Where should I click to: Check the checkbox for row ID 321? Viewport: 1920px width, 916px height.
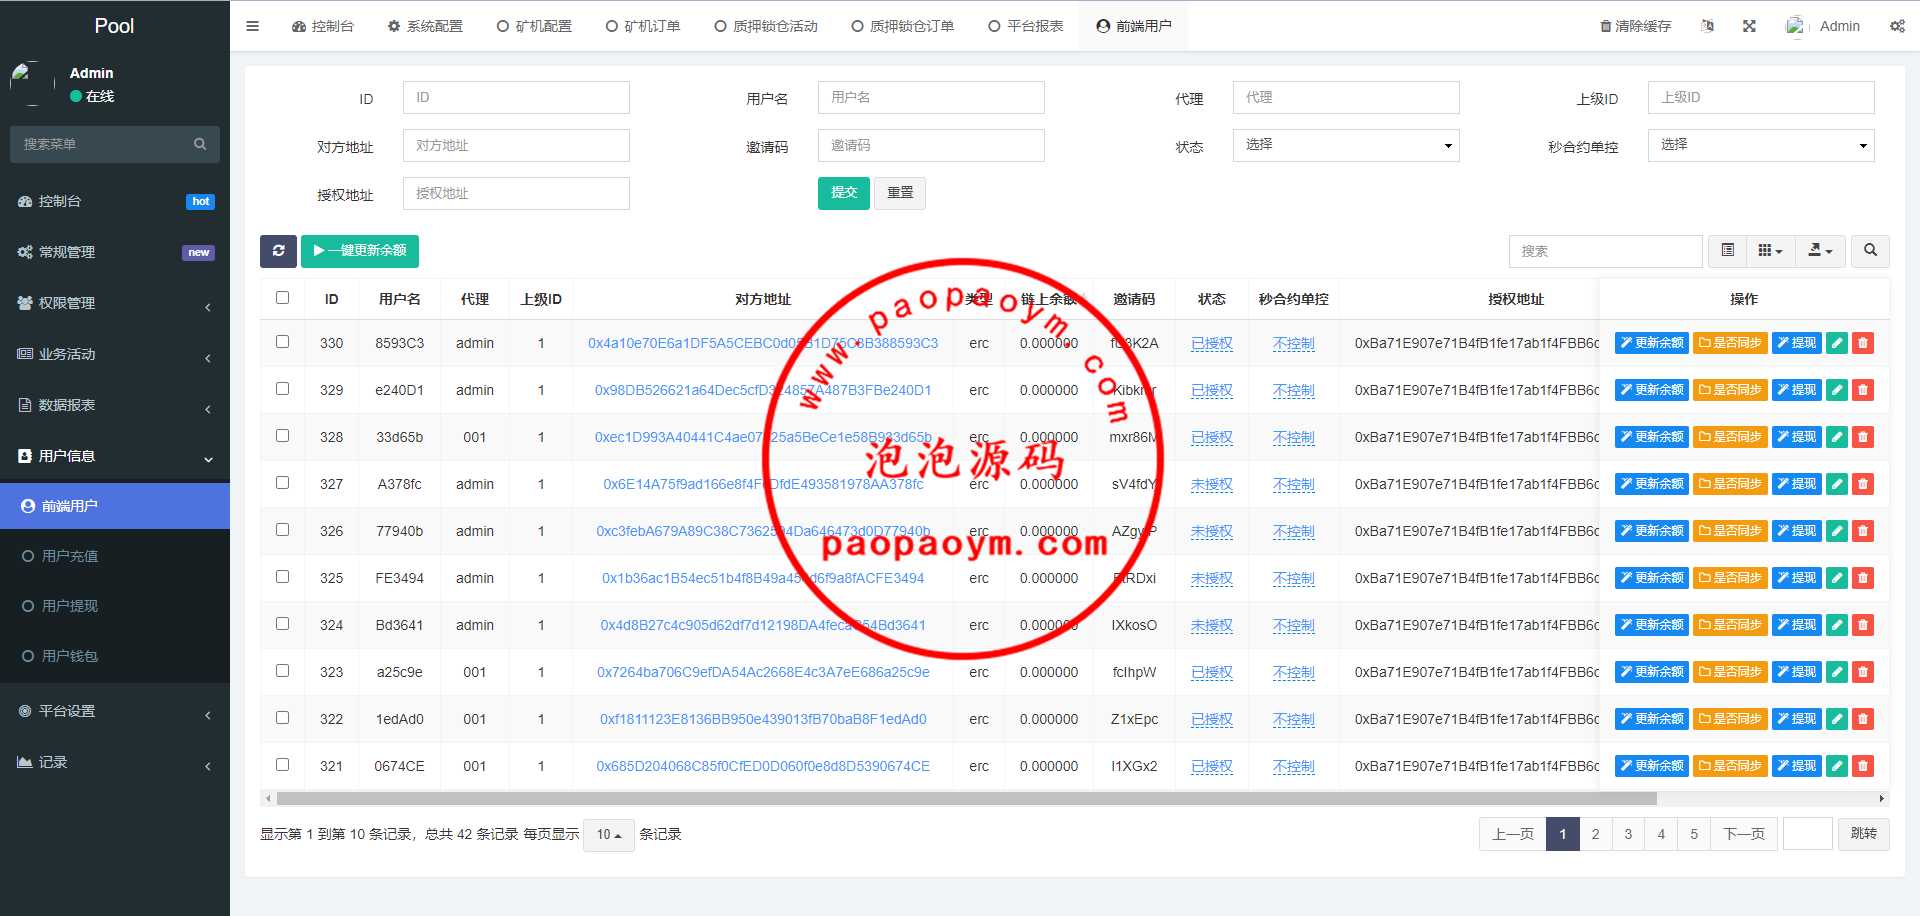pos(283,764)
